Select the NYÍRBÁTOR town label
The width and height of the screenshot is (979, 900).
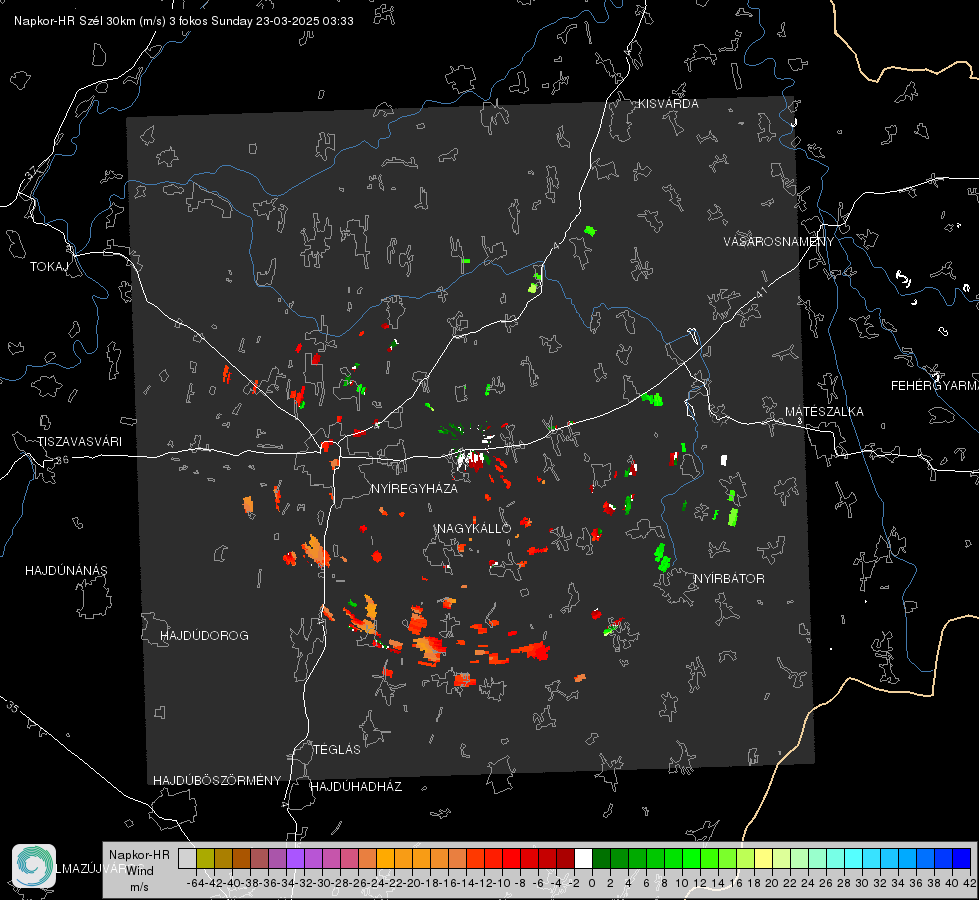click(x=729, y=578)
